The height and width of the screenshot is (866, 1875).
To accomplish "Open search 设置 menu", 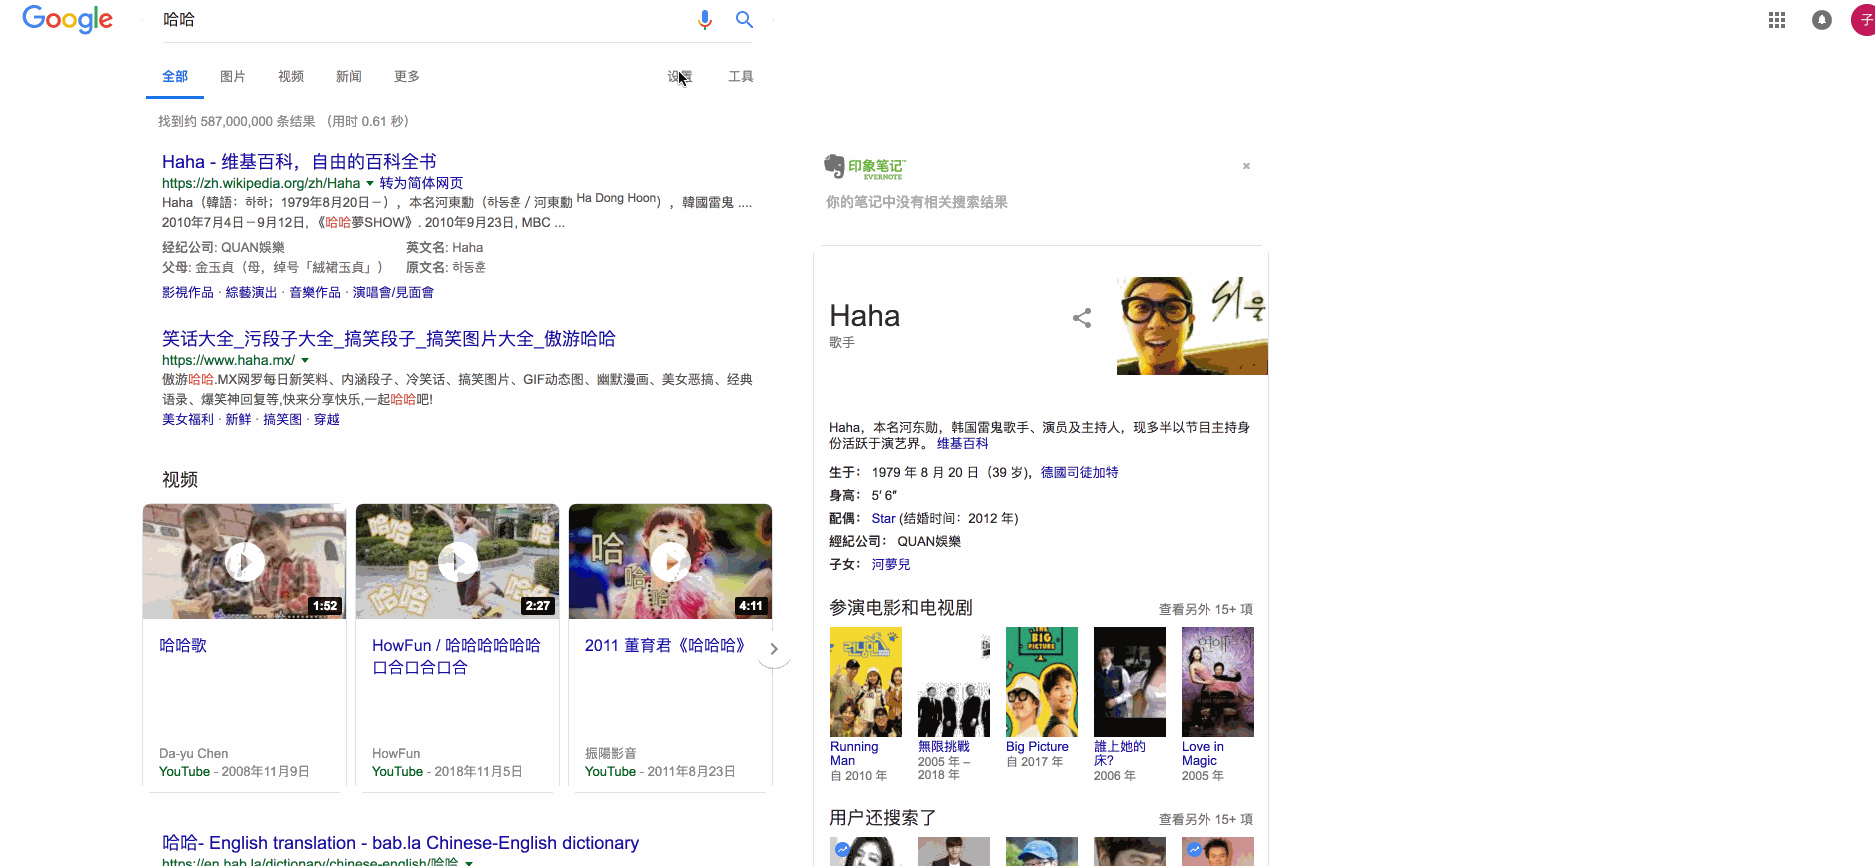I will coord(680,77).
